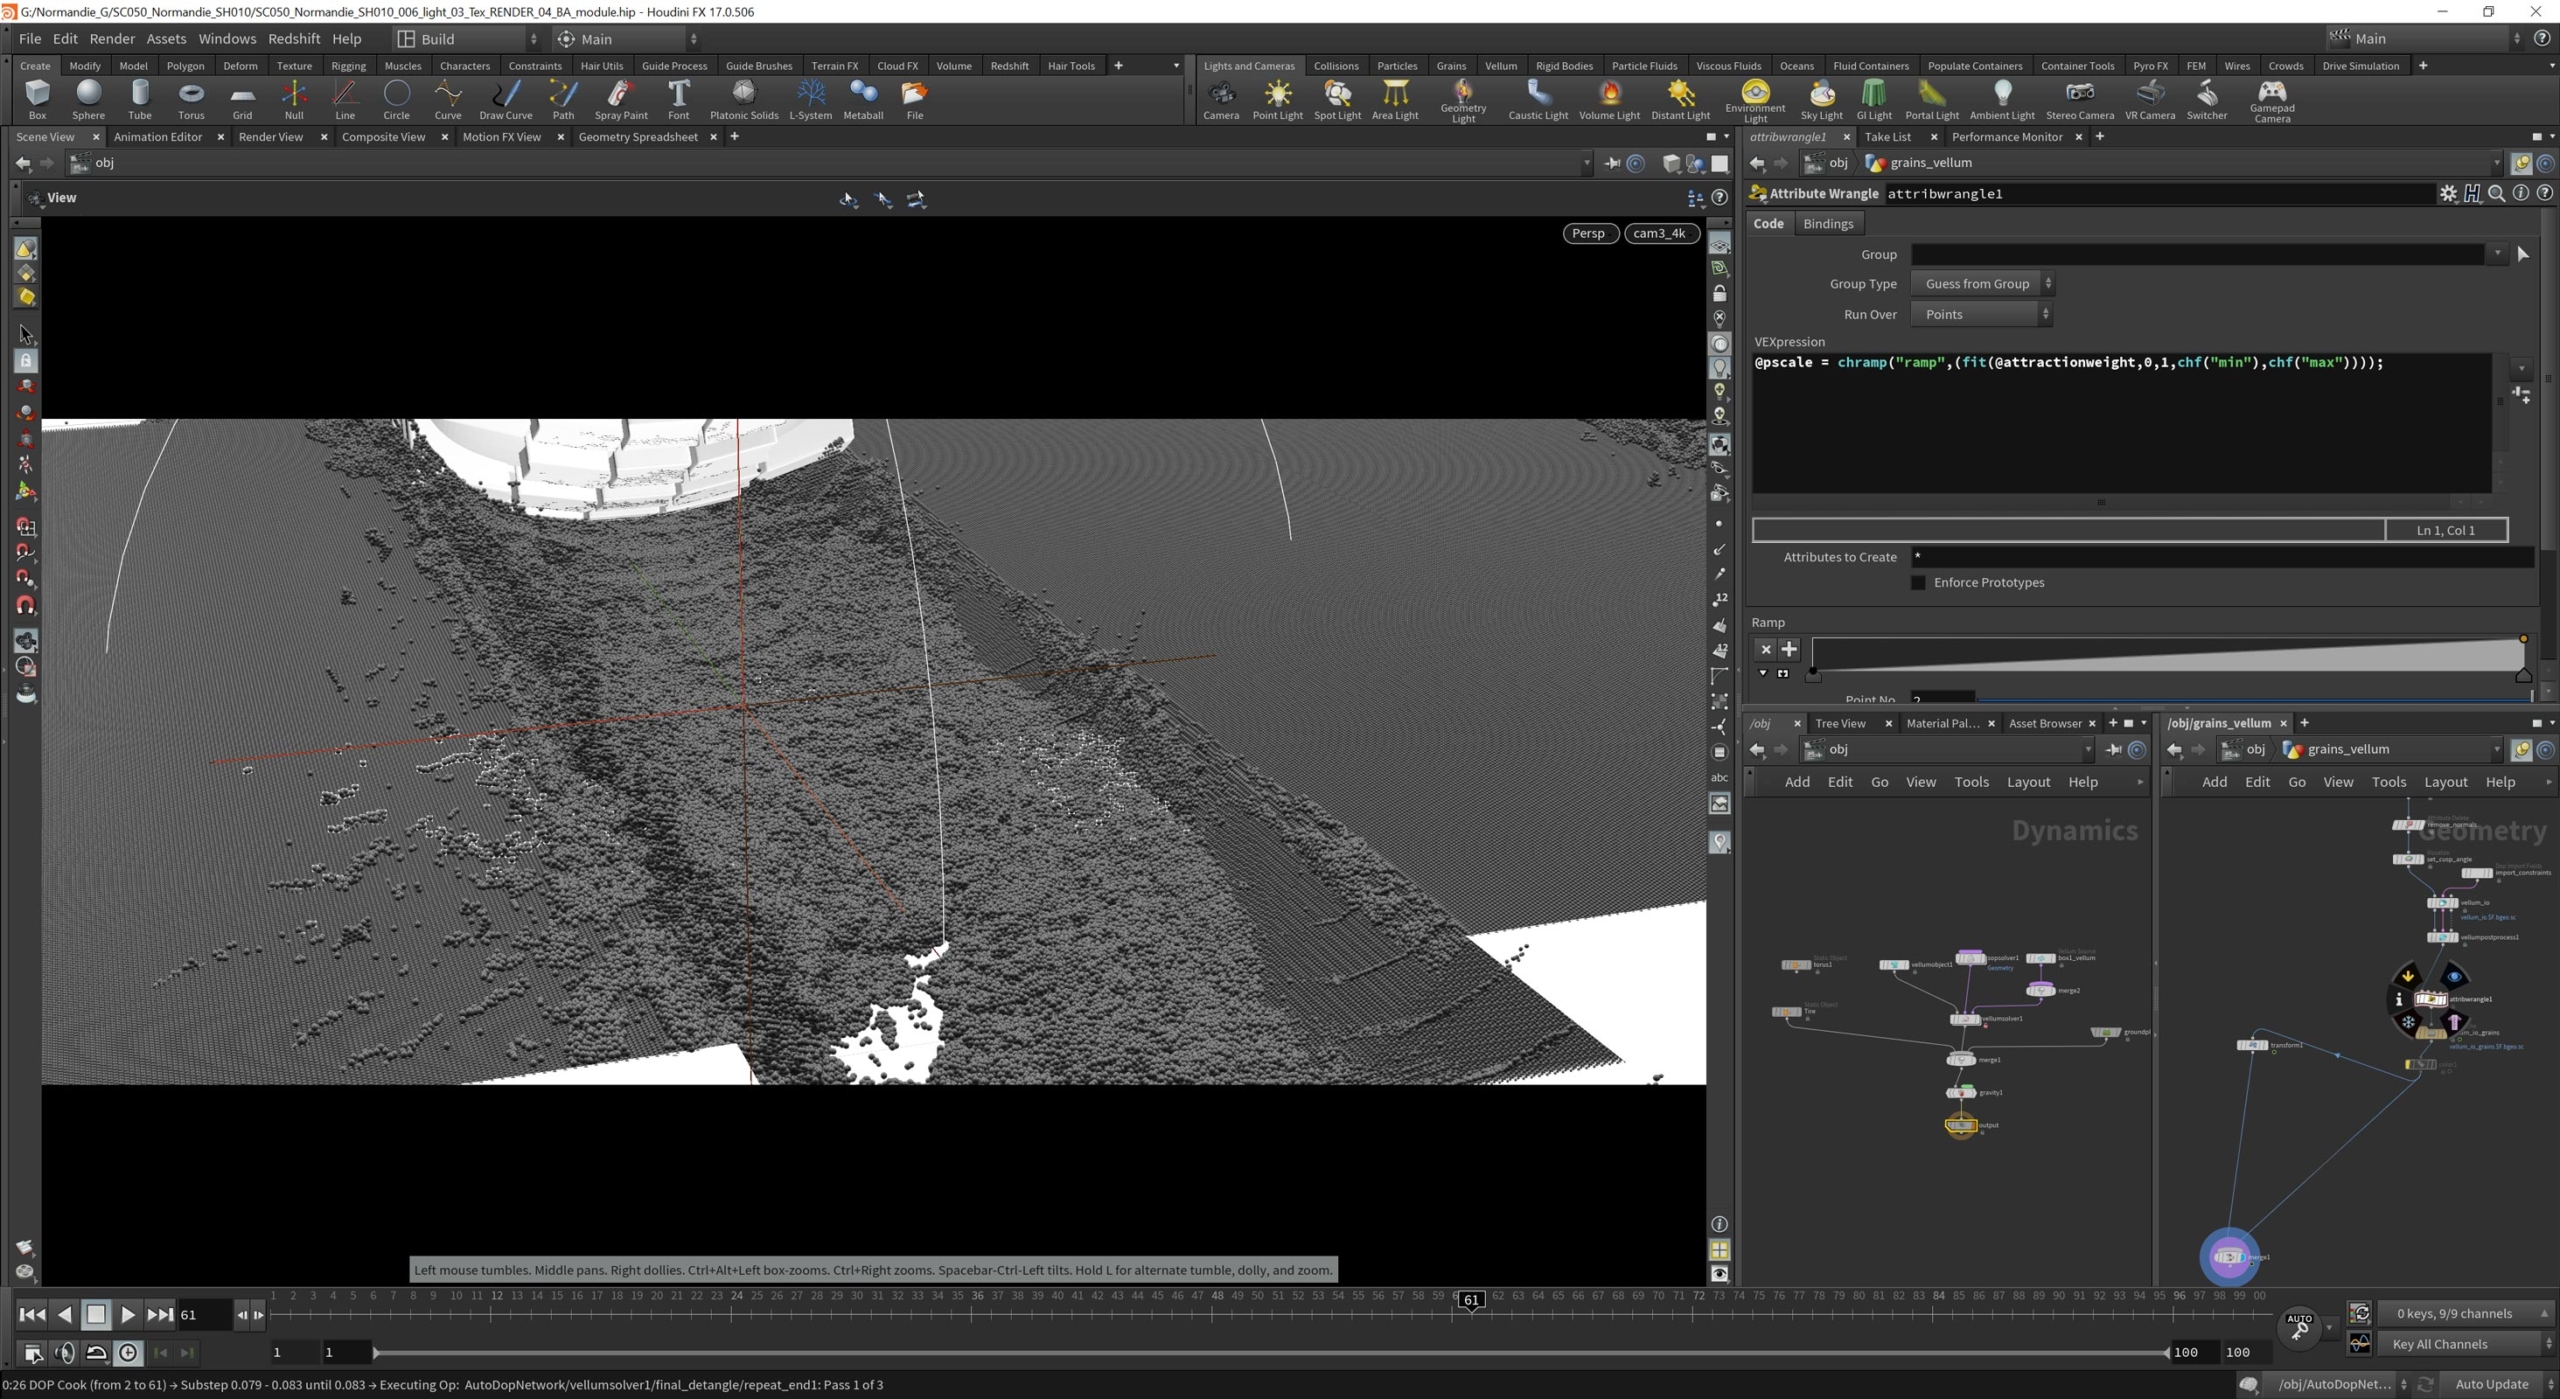Select the output node in Dynamics network

coord(1960,1125)
